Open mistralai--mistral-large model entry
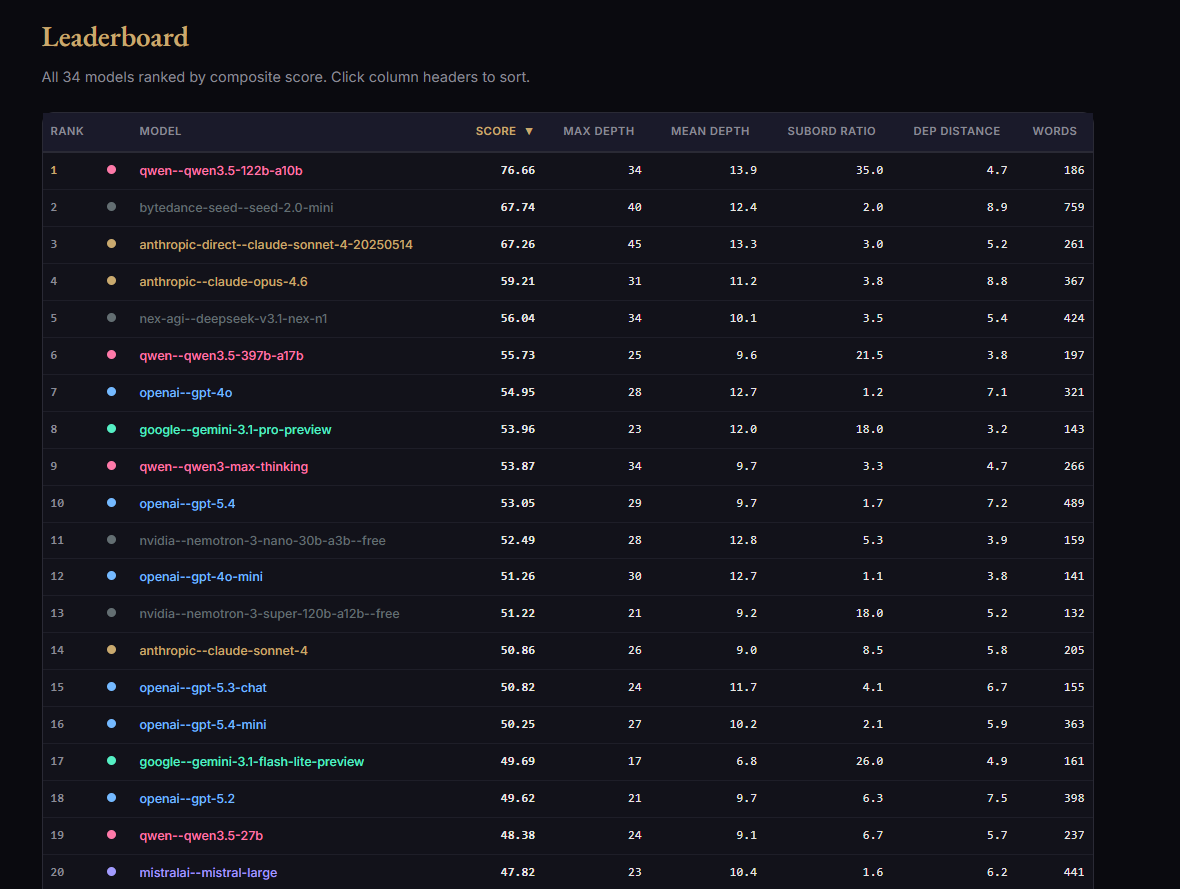1180x889 pixels. pyautogui.click(x=208, y=872)
